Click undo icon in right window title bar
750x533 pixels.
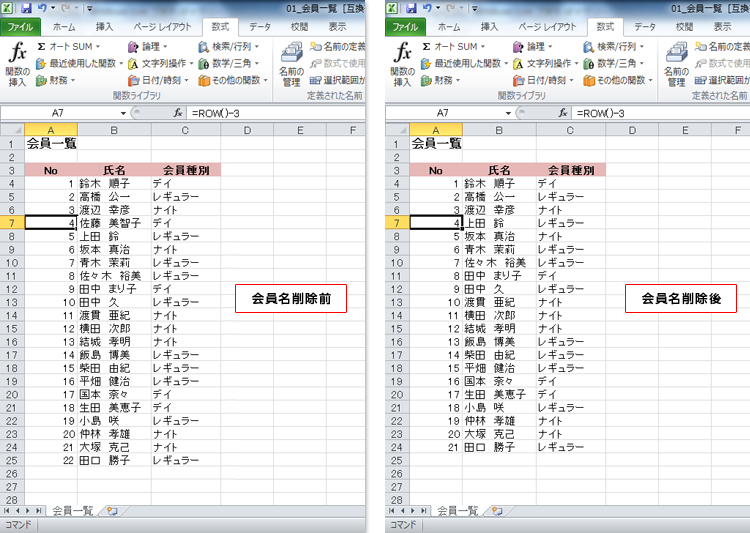point(427,8)
